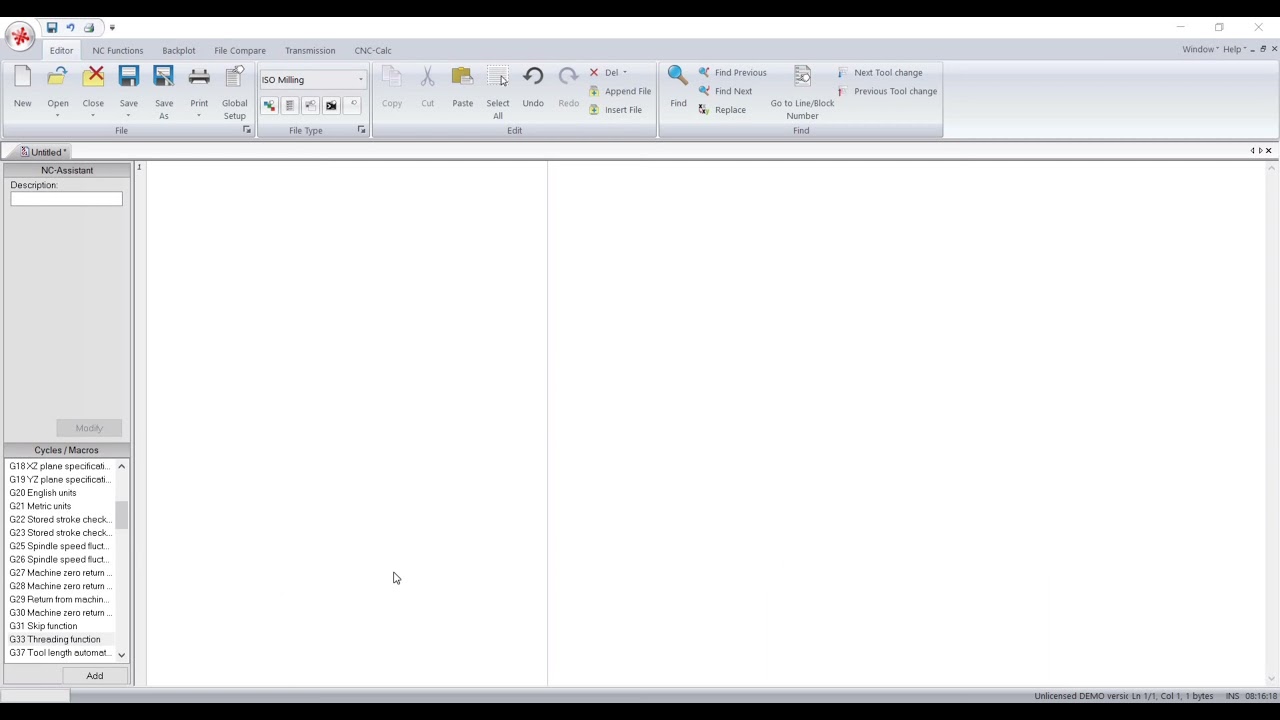Open File Type group dialog launcher

(x=362, y=130)
